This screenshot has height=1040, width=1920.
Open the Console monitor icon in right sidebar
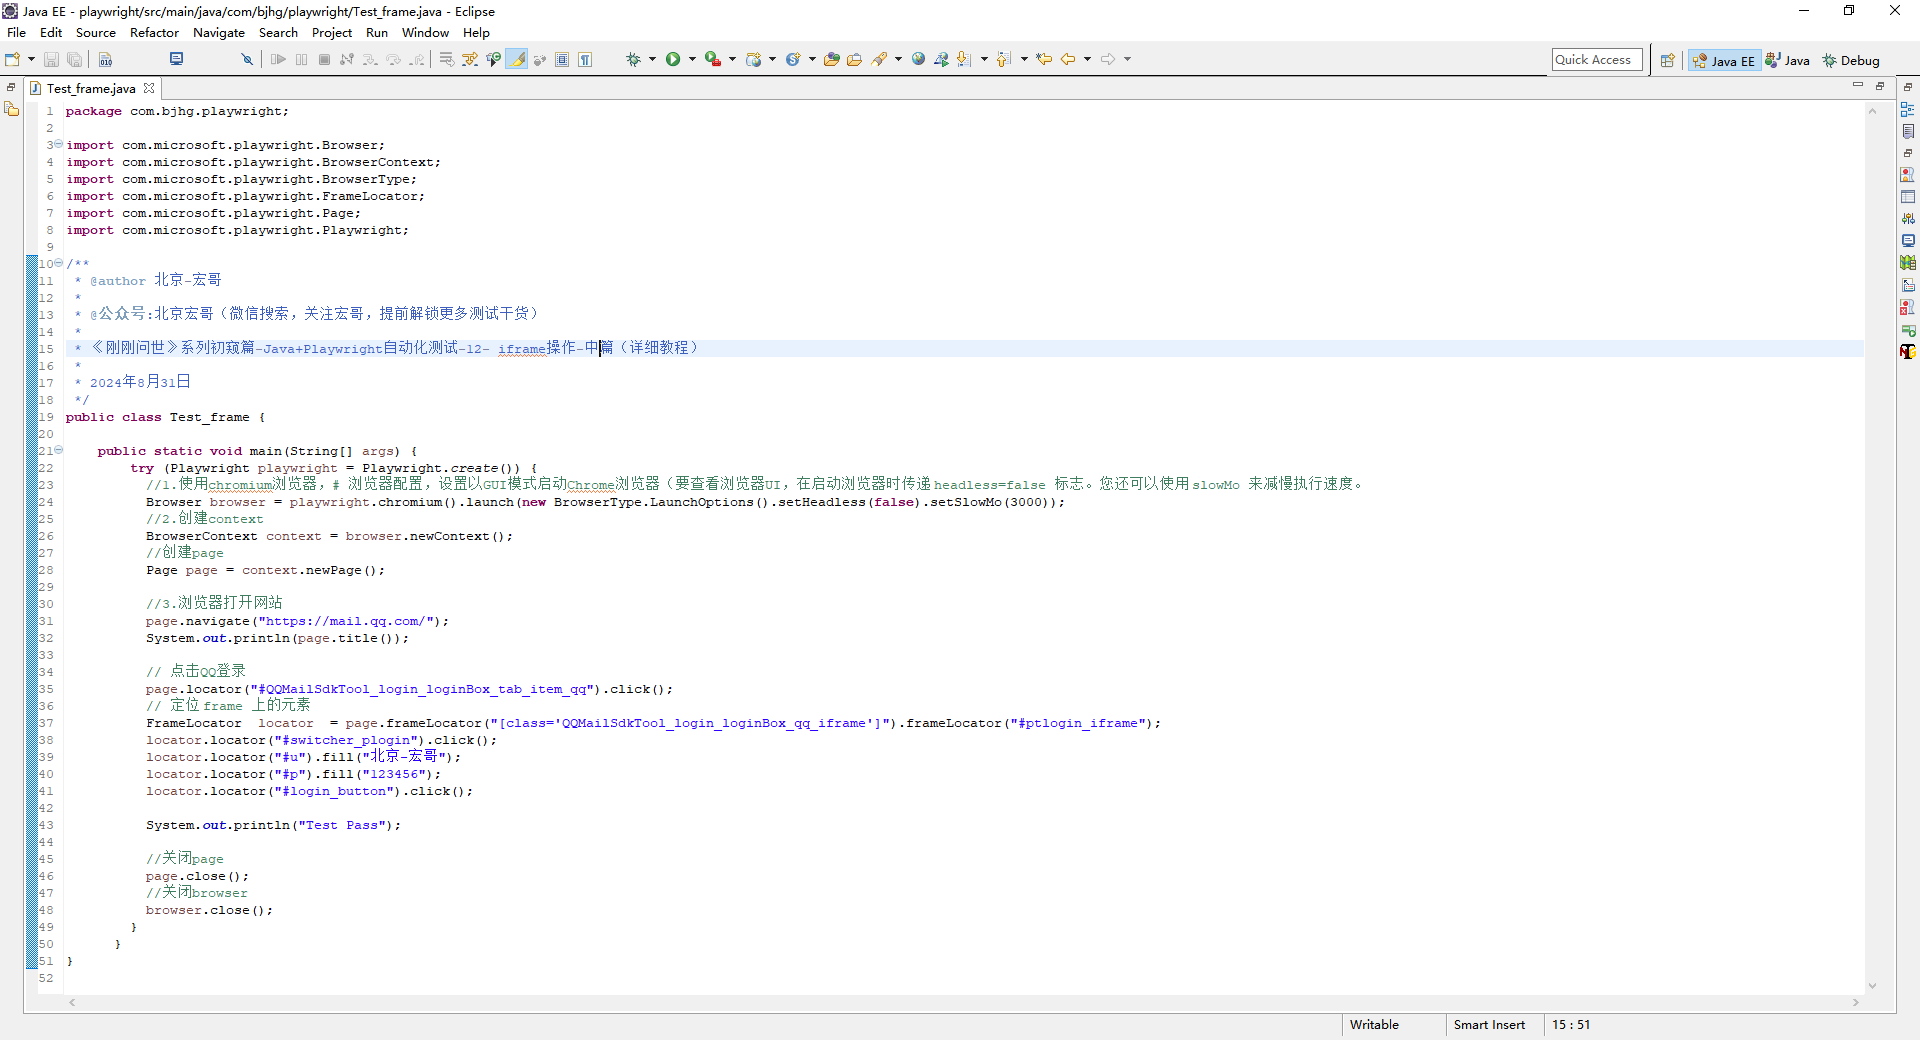pos(1908,241)
